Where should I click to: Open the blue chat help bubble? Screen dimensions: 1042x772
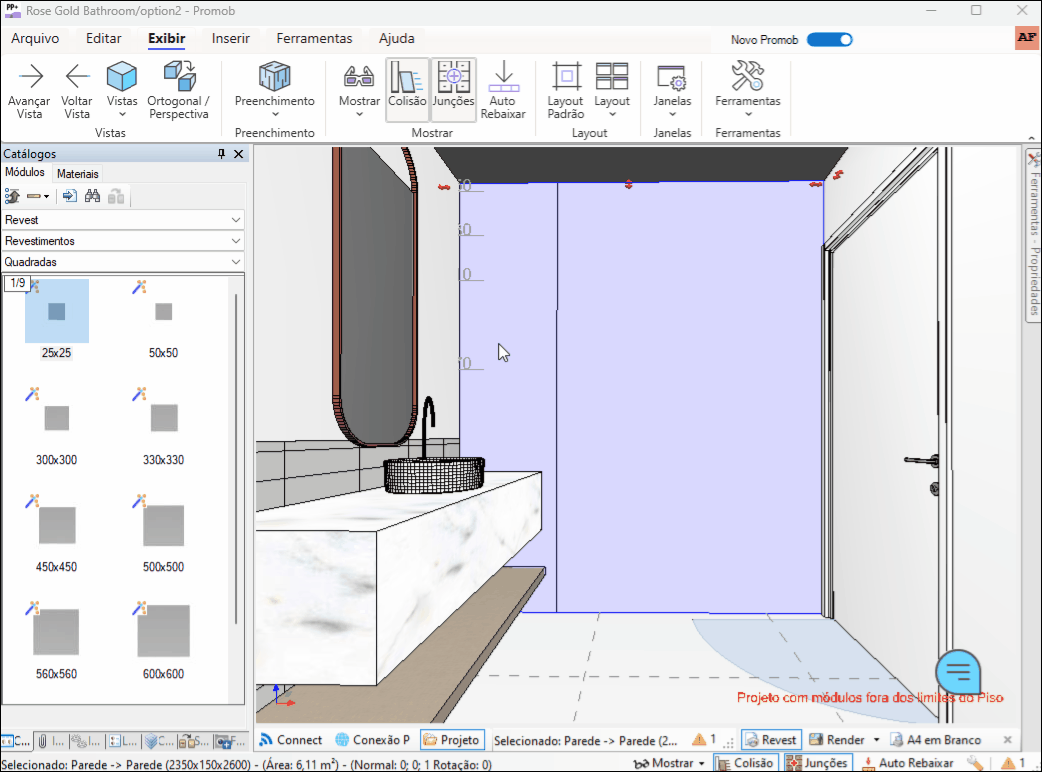pyautogui.click(x=958, y=672)
